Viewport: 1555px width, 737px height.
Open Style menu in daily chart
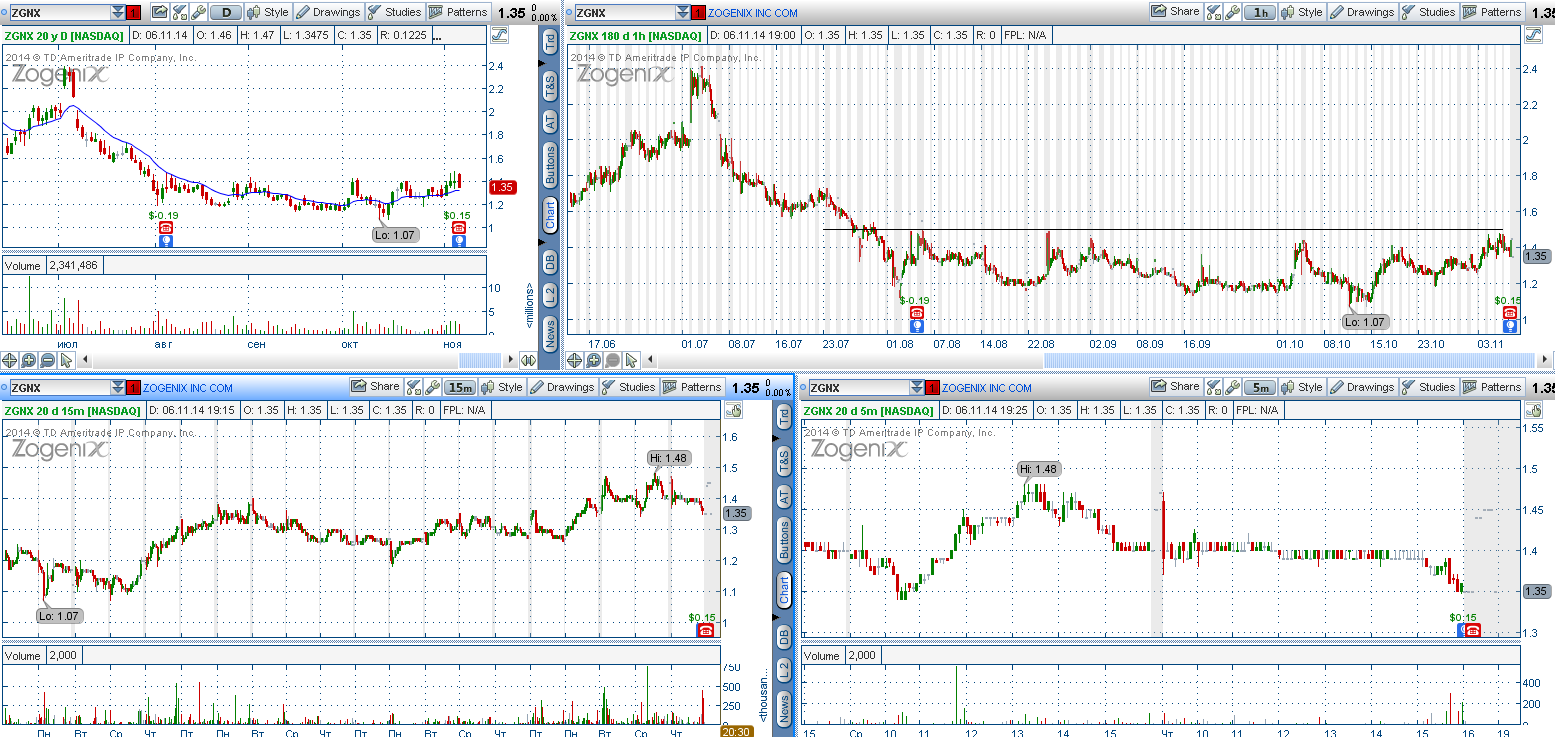click(x=268, y=12)
